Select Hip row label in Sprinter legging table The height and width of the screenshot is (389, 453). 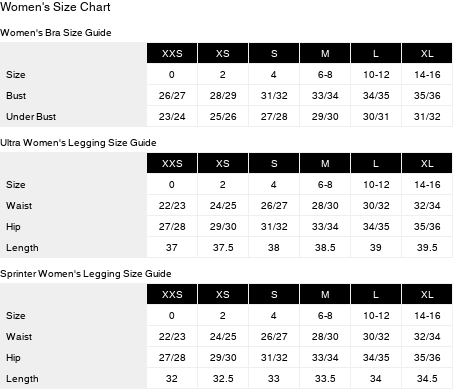pos(13,358)
